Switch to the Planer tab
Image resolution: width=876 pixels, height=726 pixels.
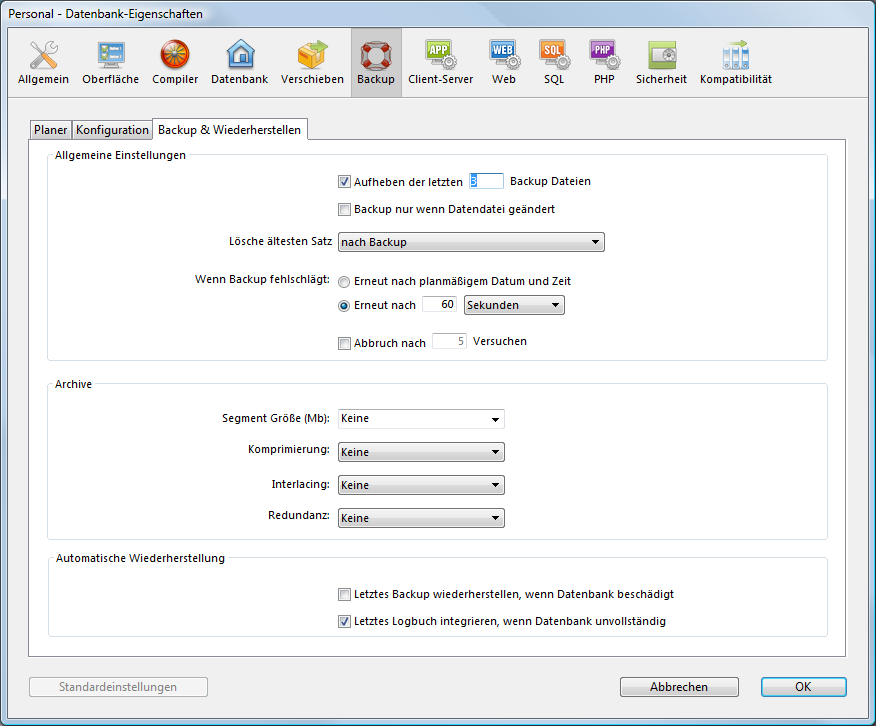pos(51,130)
